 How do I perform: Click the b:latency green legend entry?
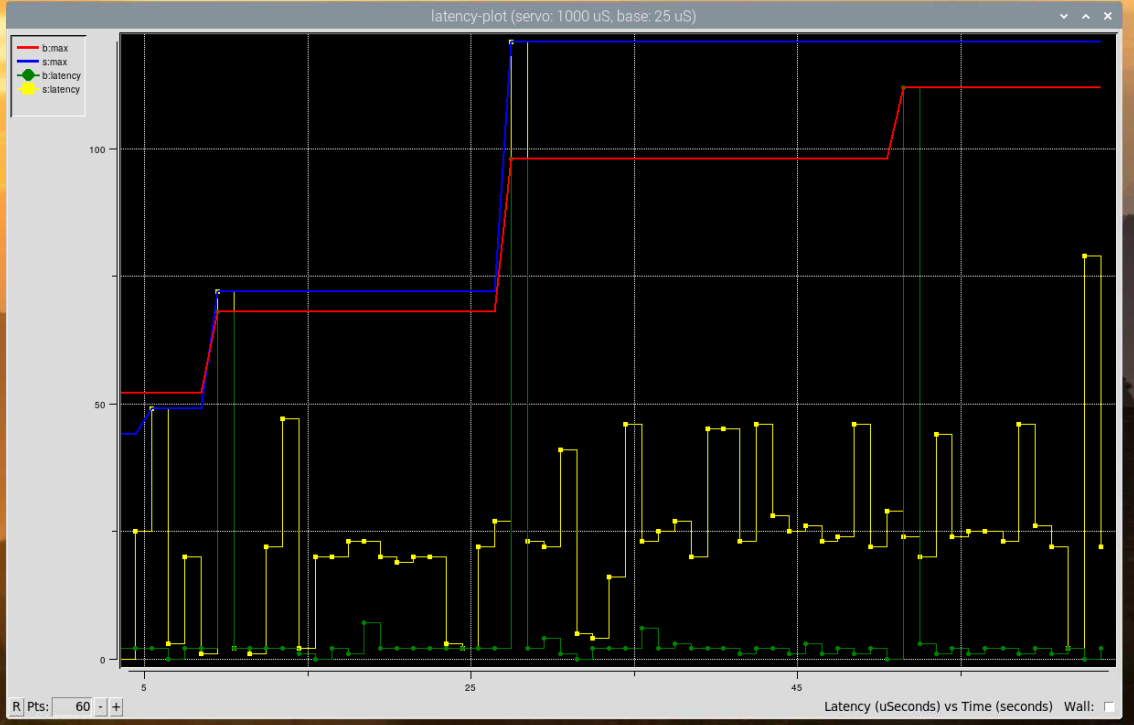click(49, 75)
